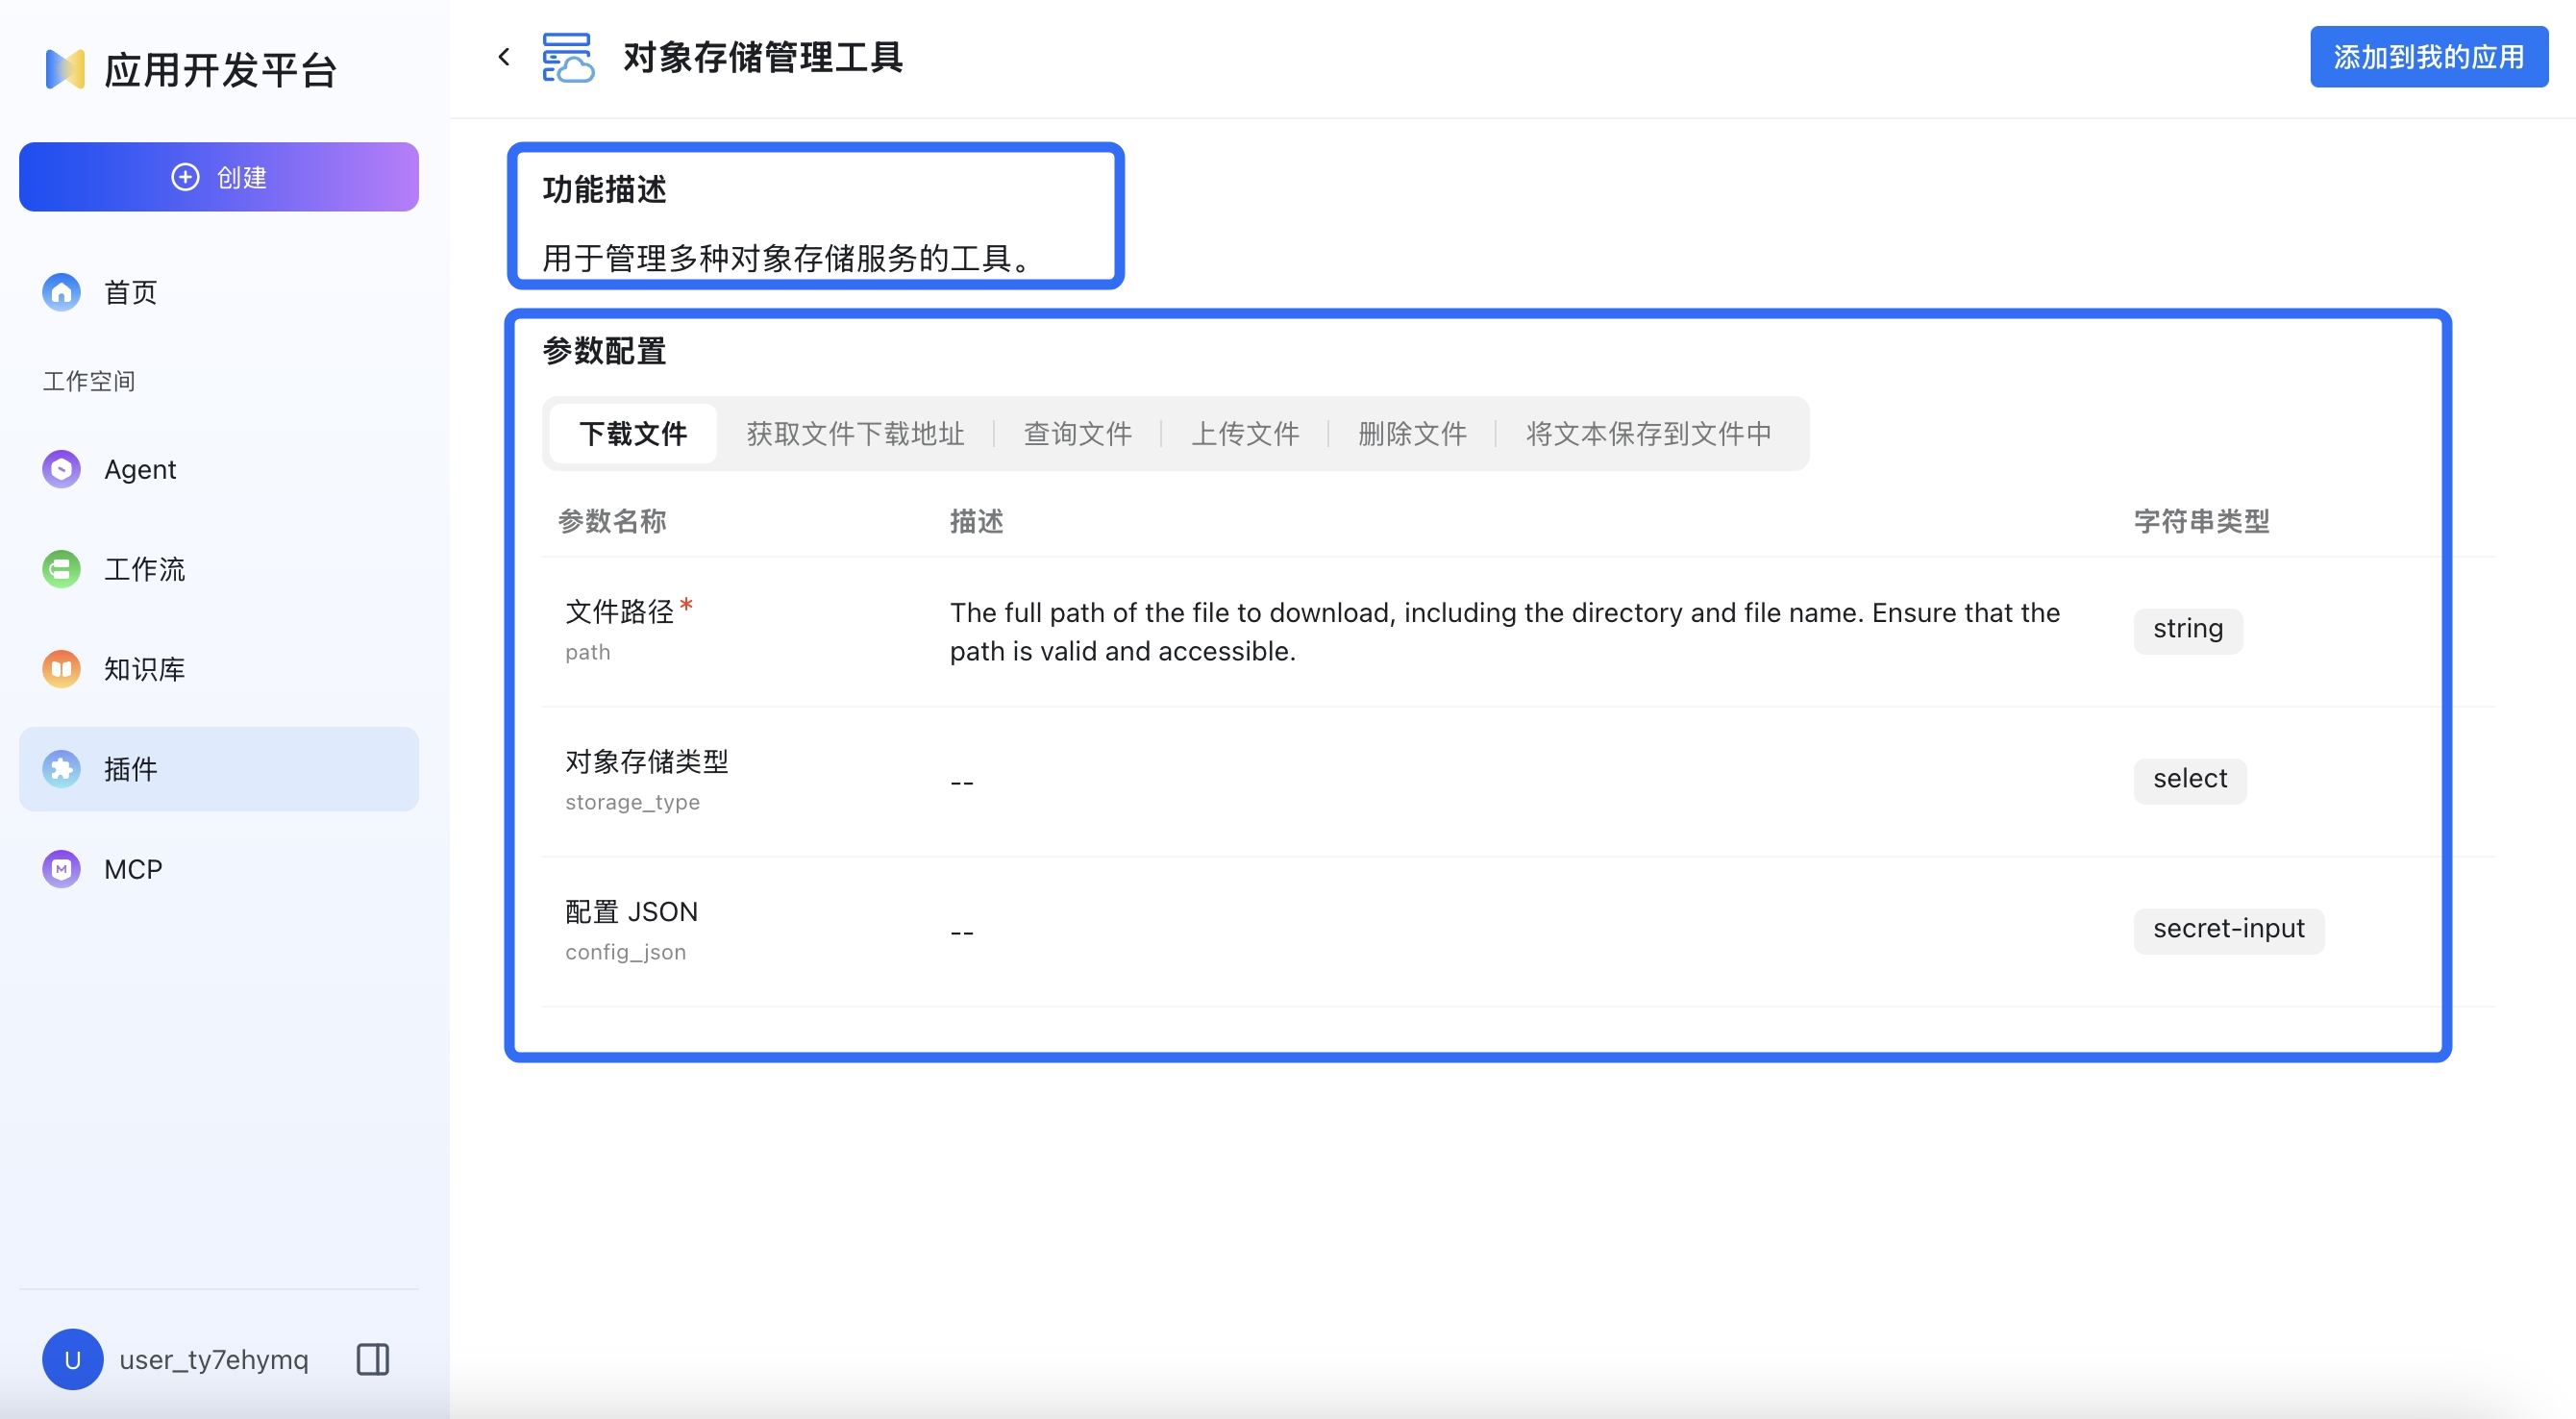2576x1419 pixels.
Task: Switch to the 获取文件下载地址 tab
Action: 854,433
